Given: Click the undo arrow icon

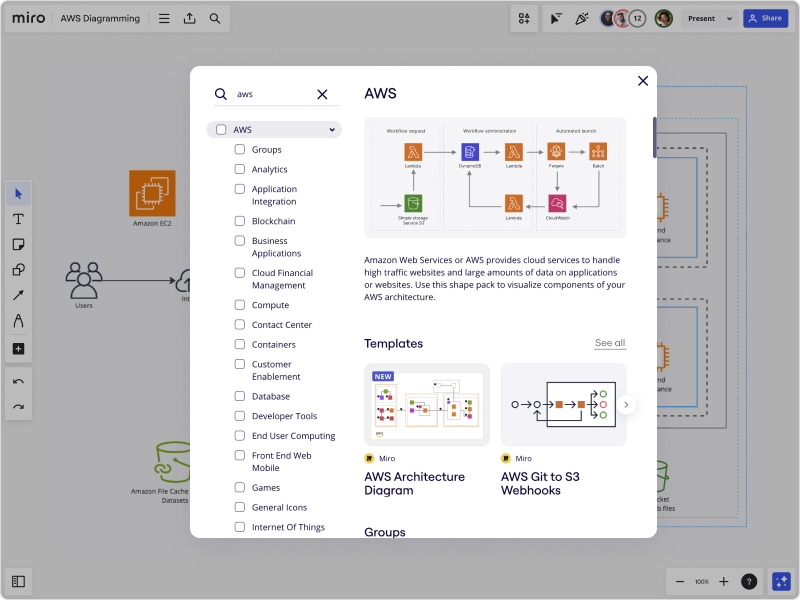Looking at the screenshot, I should coord(17,380).
